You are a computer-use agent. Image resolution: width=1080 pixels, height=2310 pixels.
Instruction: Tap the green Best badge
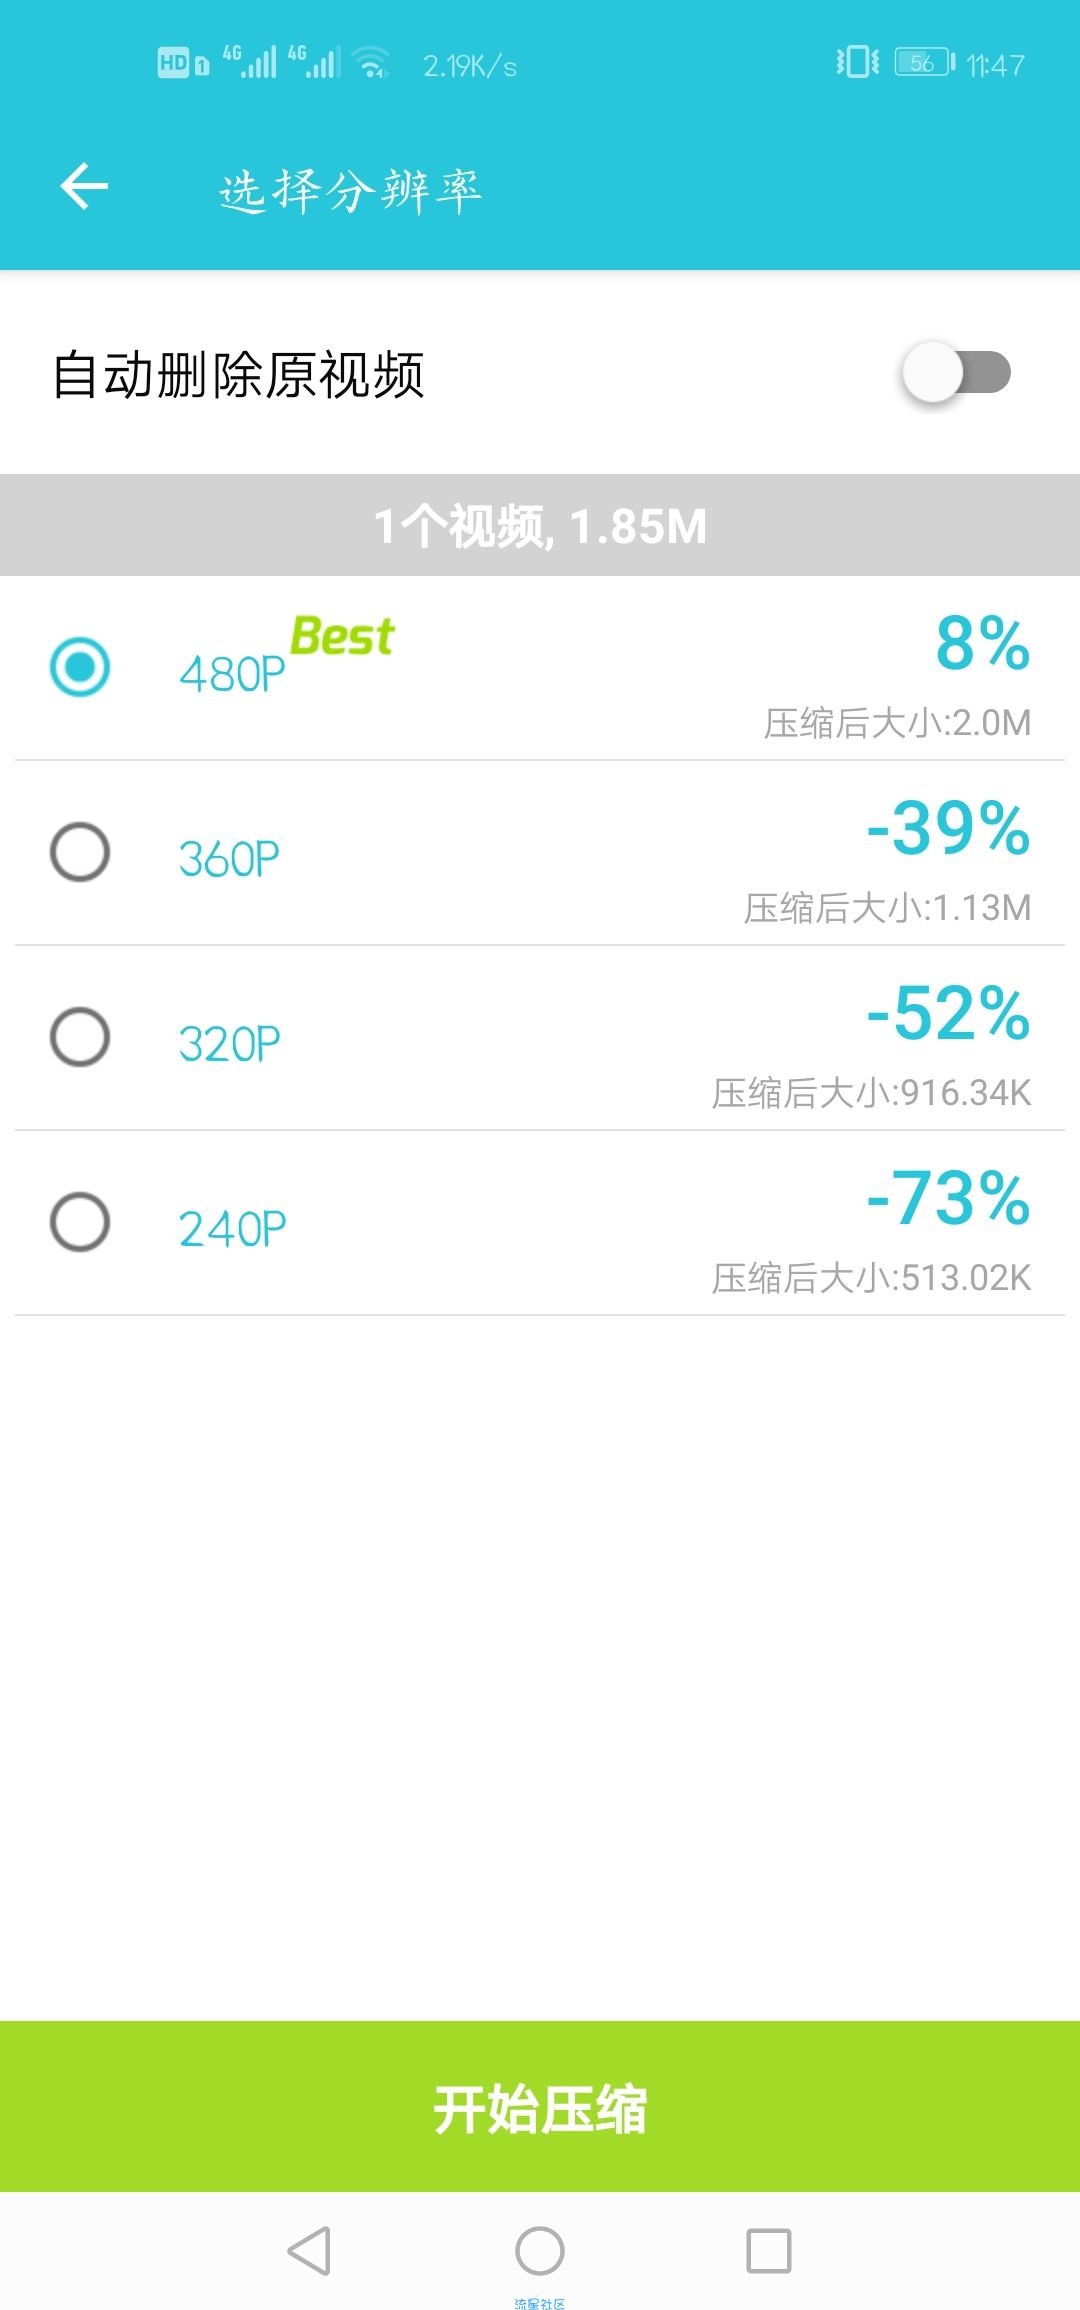point(342,637)
